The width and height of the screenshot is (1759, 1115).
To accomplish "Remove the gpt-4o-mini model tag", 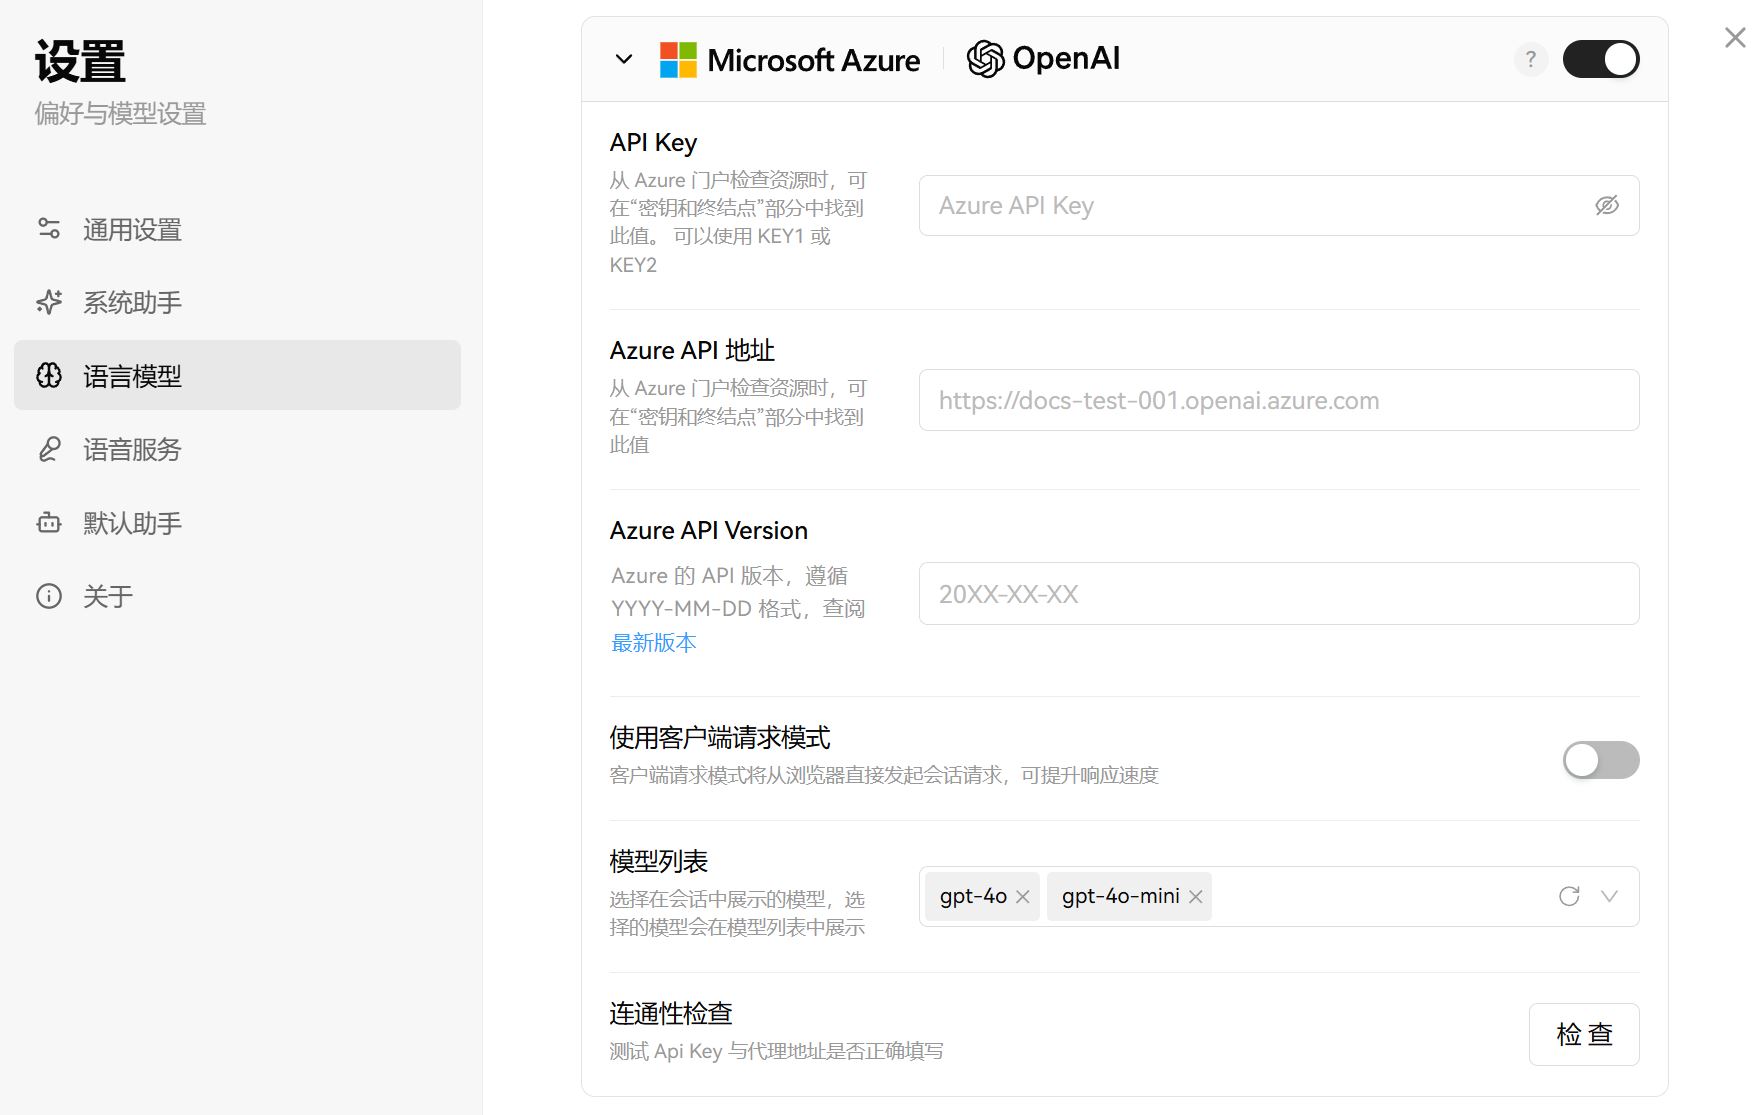I will (1195, 897).
